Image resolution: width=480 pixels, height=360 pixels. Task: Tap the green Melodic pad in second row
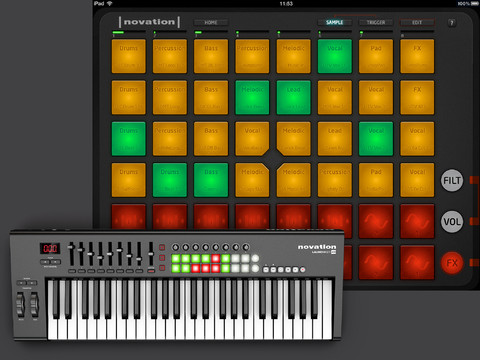(x=252, y=97)
